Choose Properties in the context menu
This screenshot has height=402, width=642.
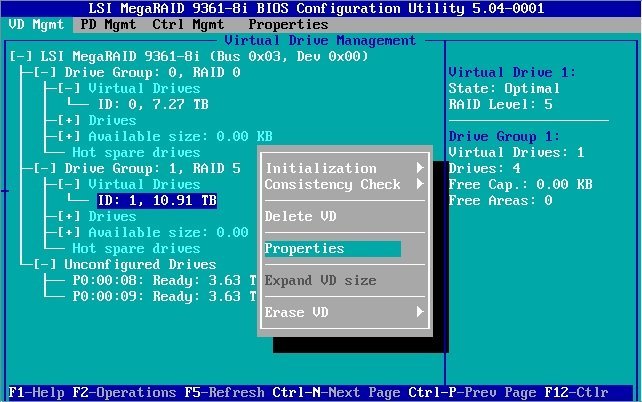click(332, 248)
